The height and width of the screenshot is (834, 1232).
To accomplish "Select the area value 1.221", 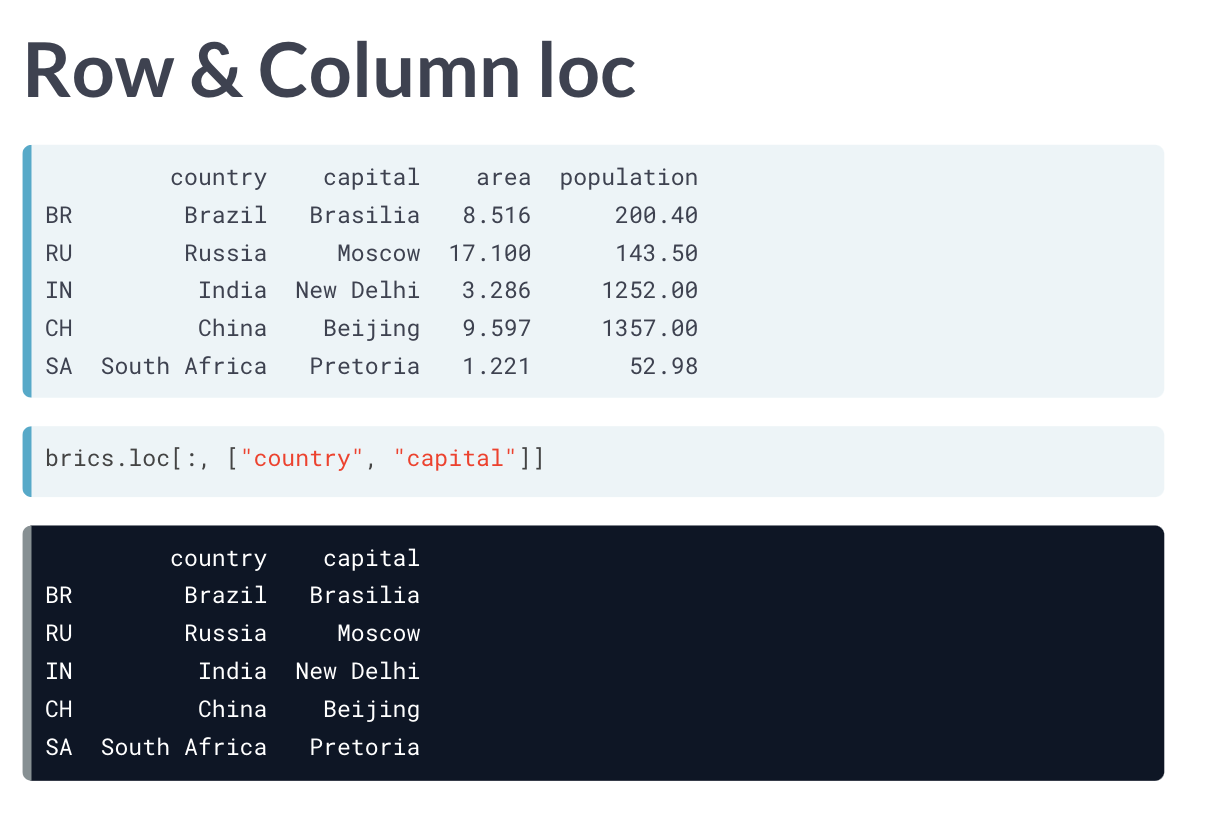I will click(497, 366).
